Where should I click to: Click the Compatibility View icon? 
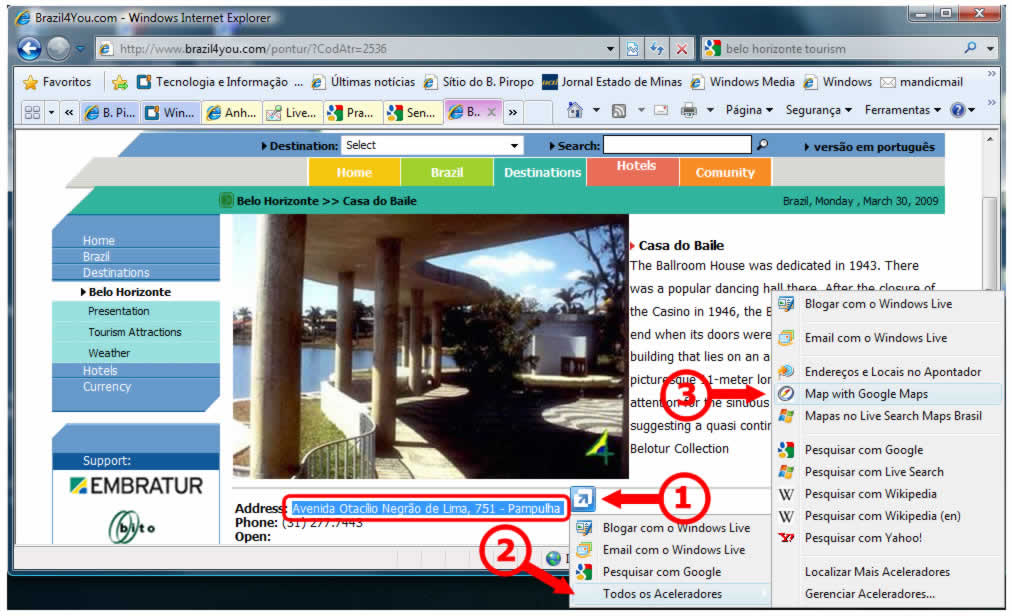coord(632,49)
